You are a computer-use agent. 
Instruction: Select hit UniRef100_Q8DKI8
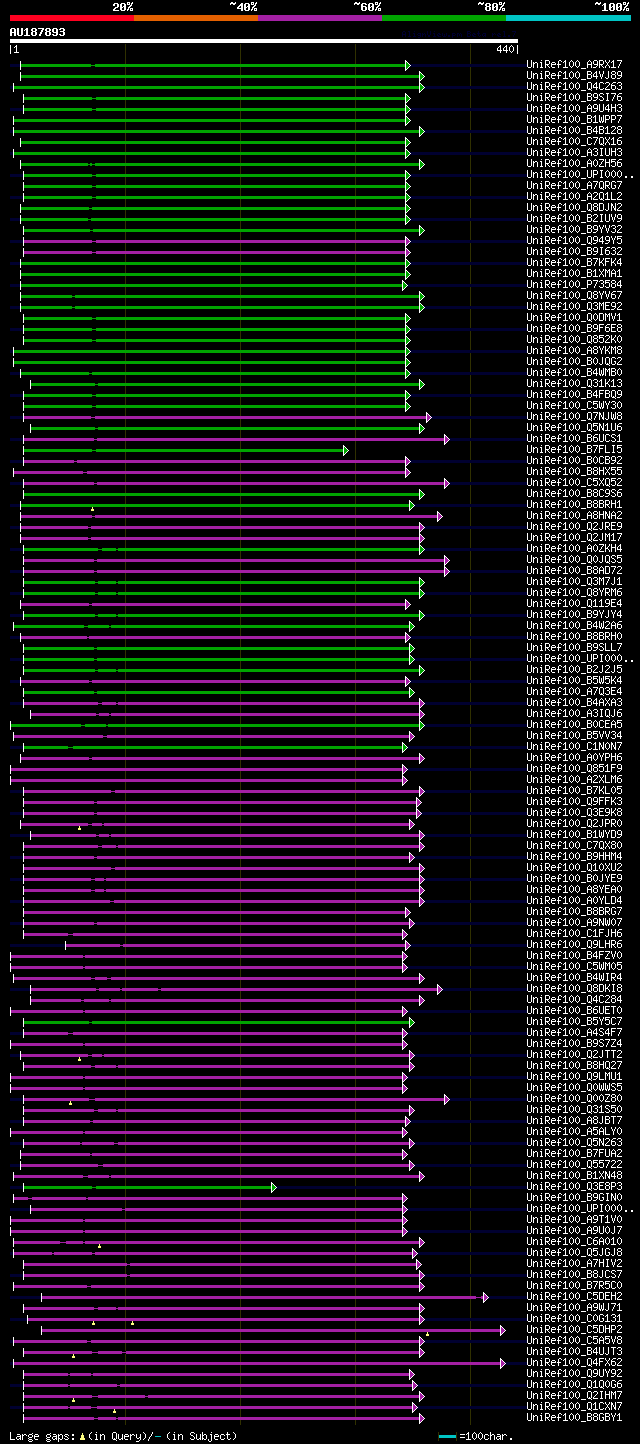[x=574, y=989]
